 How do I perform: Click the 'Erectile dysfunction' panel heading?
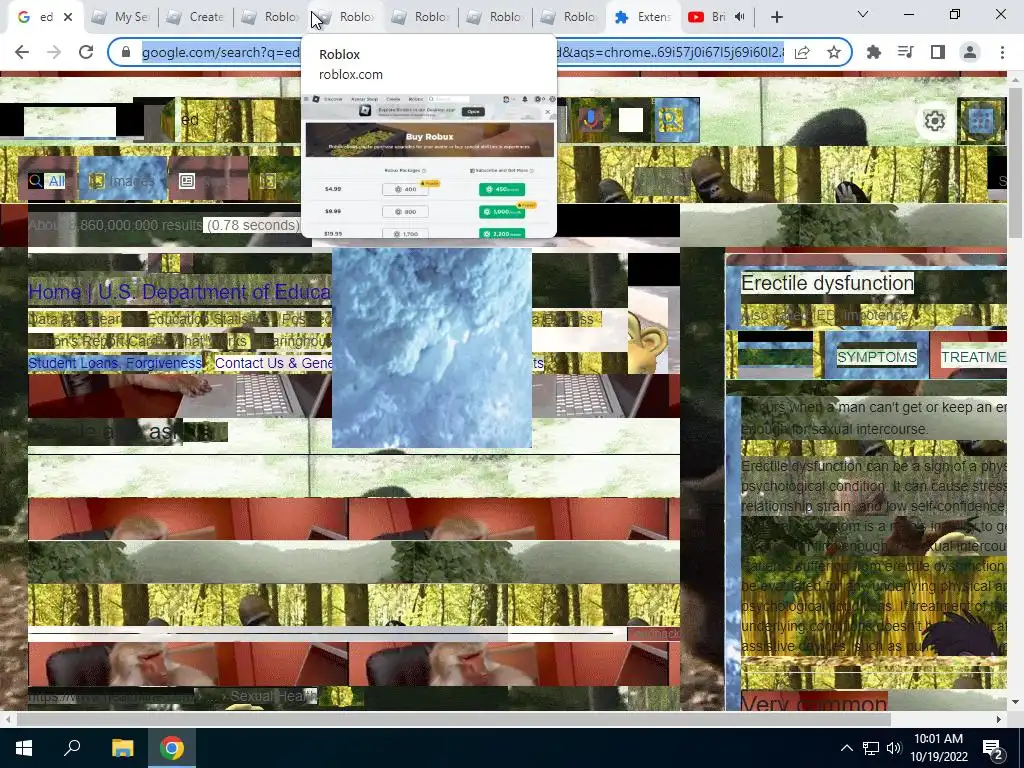click(827, 283)
